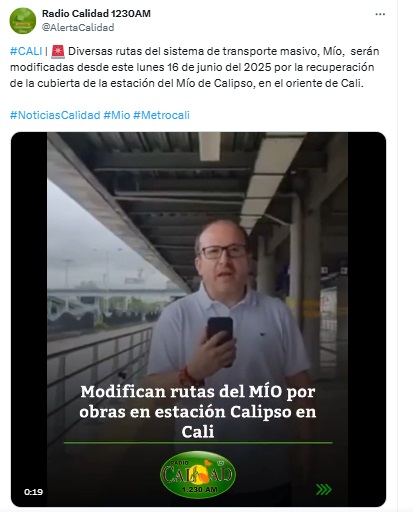The height and width of the screenshot is (512, 413).
Task: Click the right black bar of the video
Action: click(x=367, y=319)
